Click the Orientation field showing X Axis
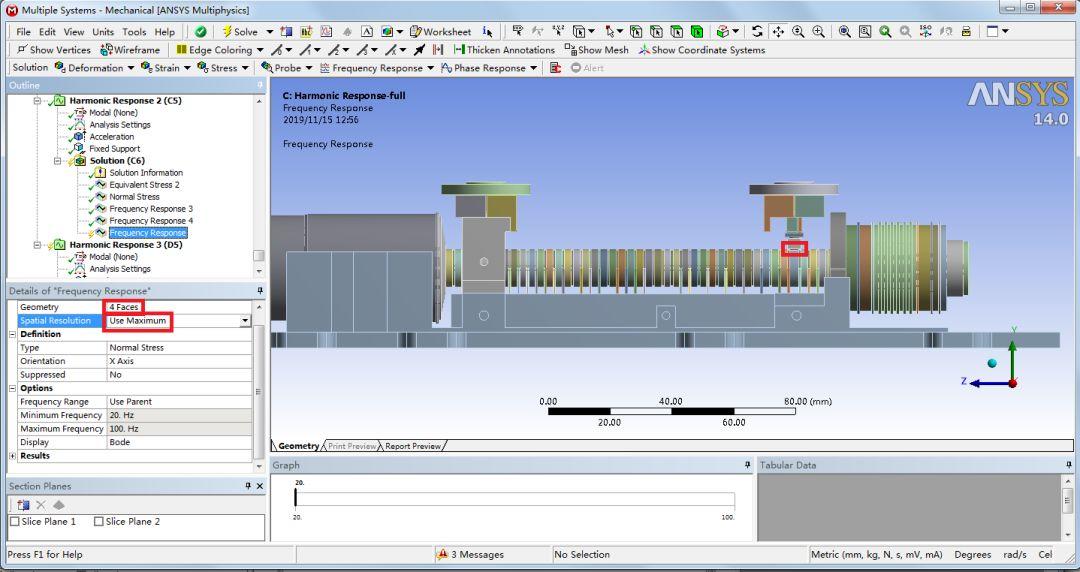Viewport: 1080px width, 572px height. [179, 361]
